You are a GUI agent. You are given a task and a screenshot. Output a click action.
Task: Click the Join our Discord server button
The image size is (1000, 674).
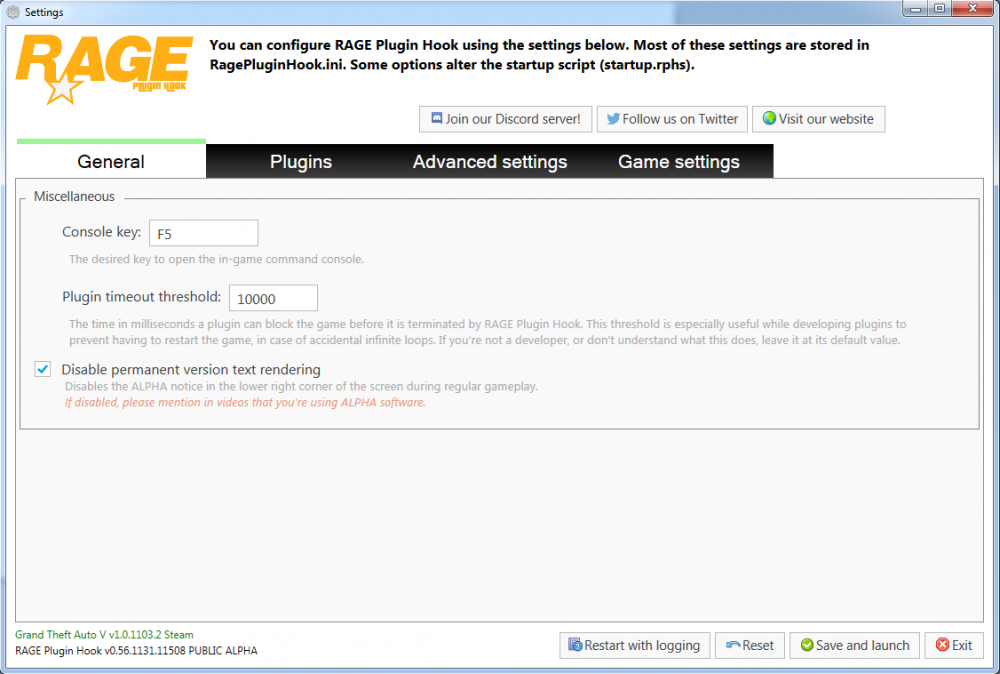(x=505, y=119)
